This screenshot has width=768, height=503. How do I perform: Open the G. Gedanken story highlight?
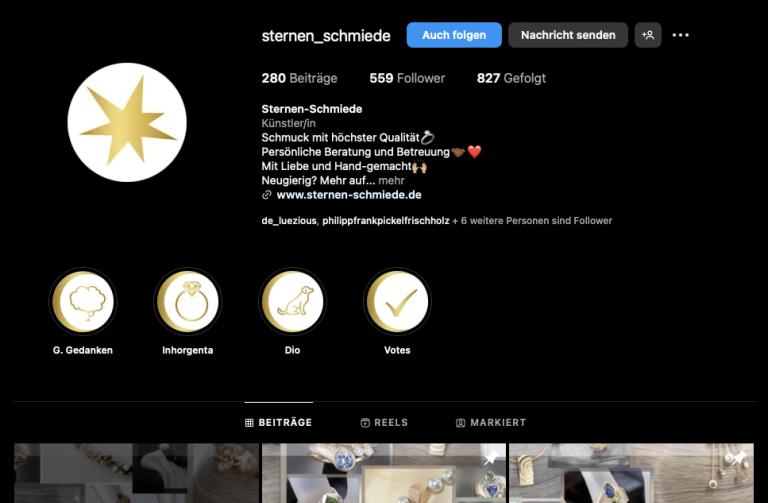tap(83, 302)
